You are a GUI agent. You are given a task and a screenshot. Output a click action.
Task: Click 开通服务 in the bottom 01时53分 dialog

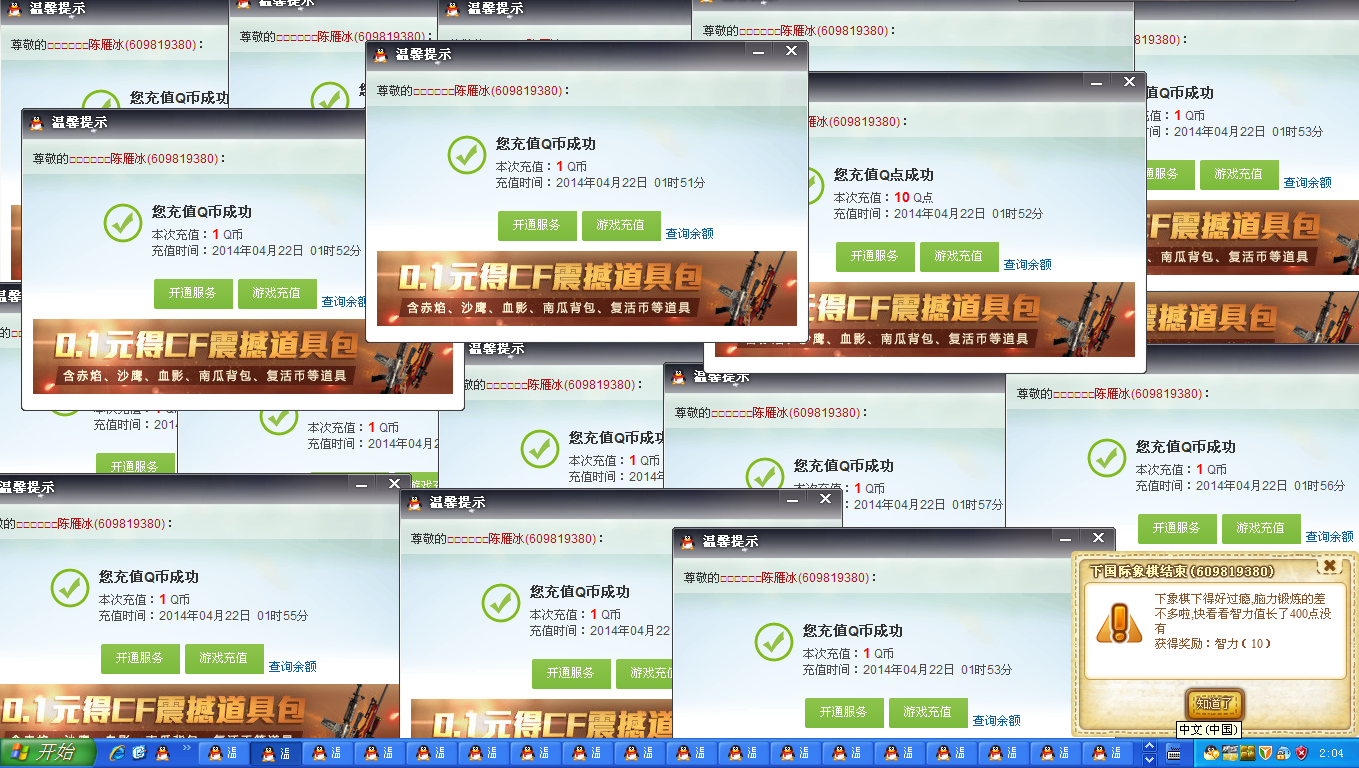click(x=844, y=713)
